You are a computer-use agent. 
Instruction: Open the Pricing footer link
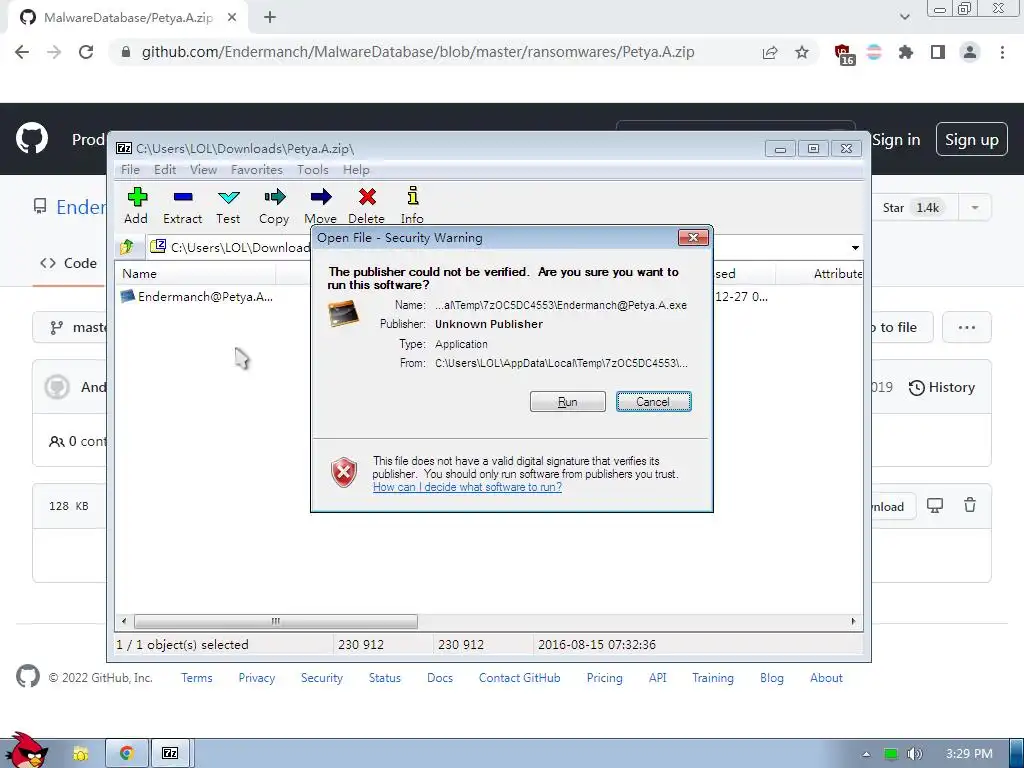[605, 678]
